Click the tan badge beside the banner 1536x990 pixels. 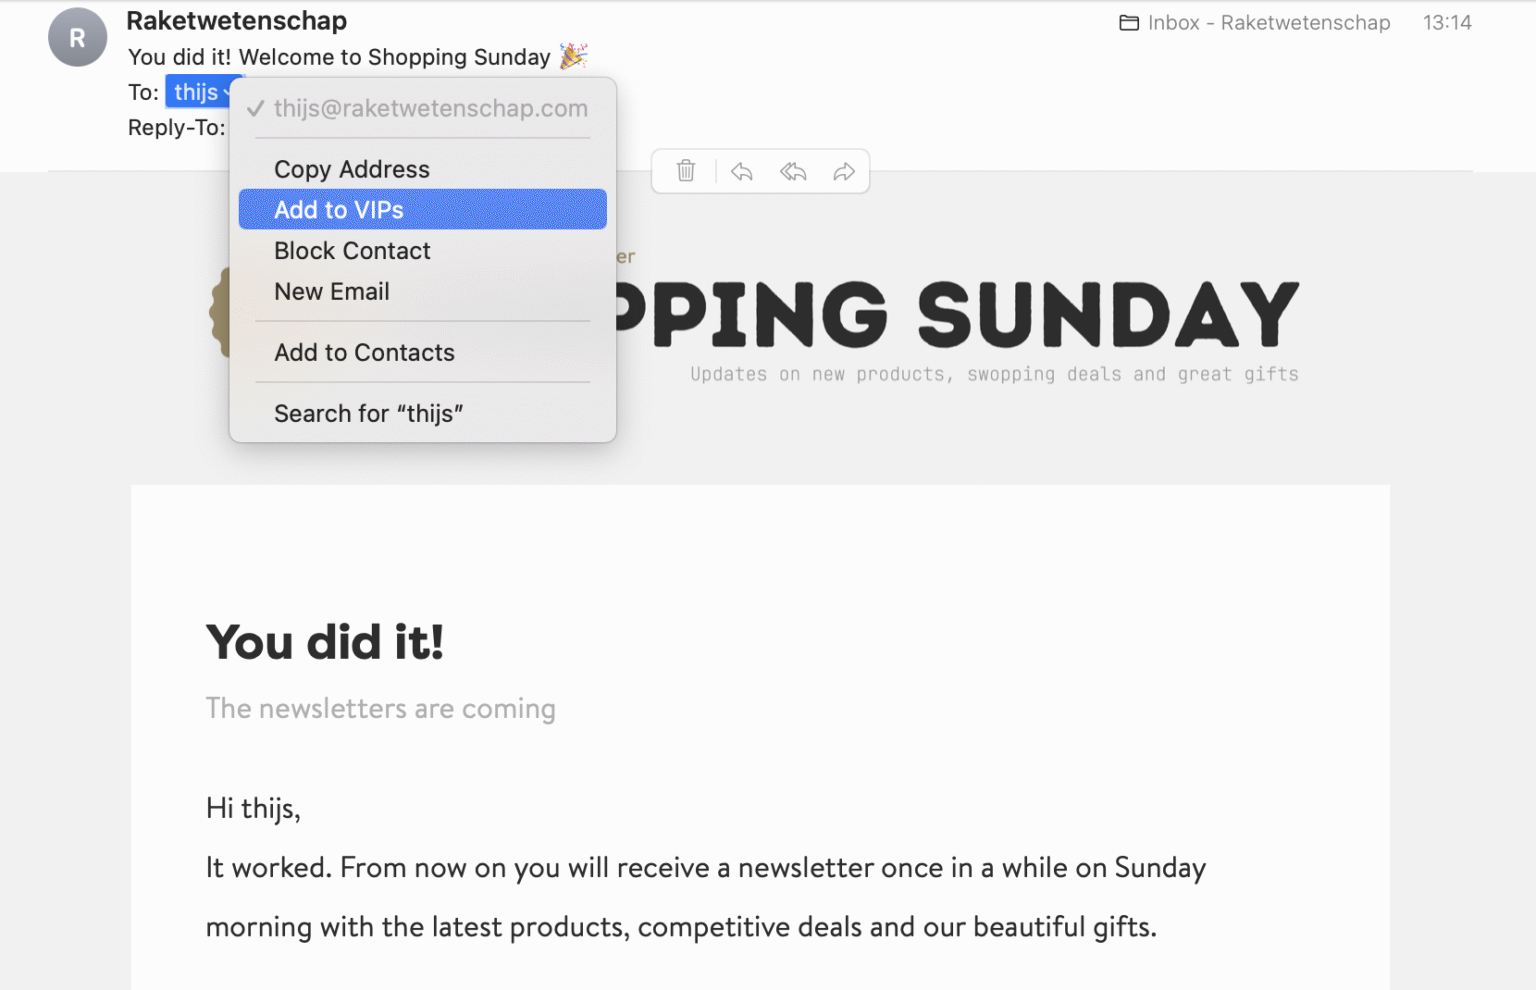click(x=219, y=312)
